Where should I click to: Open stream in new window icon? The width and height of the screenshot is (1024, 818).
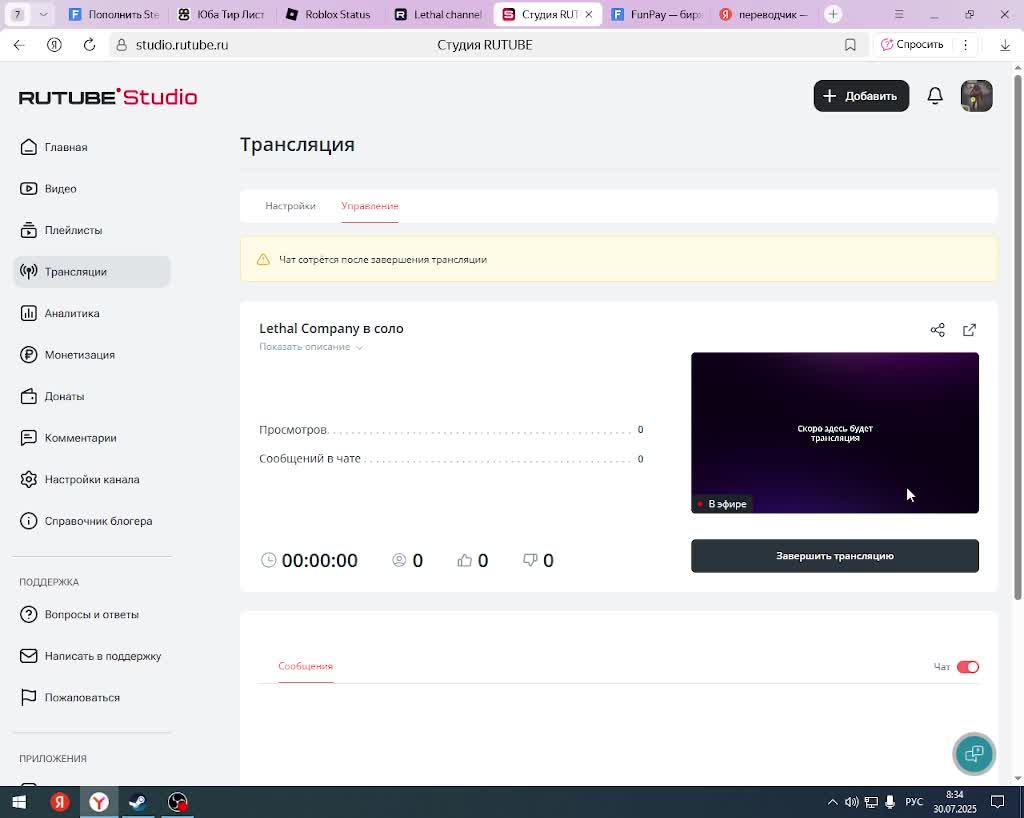pyautogui.click(x=970, y=330)
